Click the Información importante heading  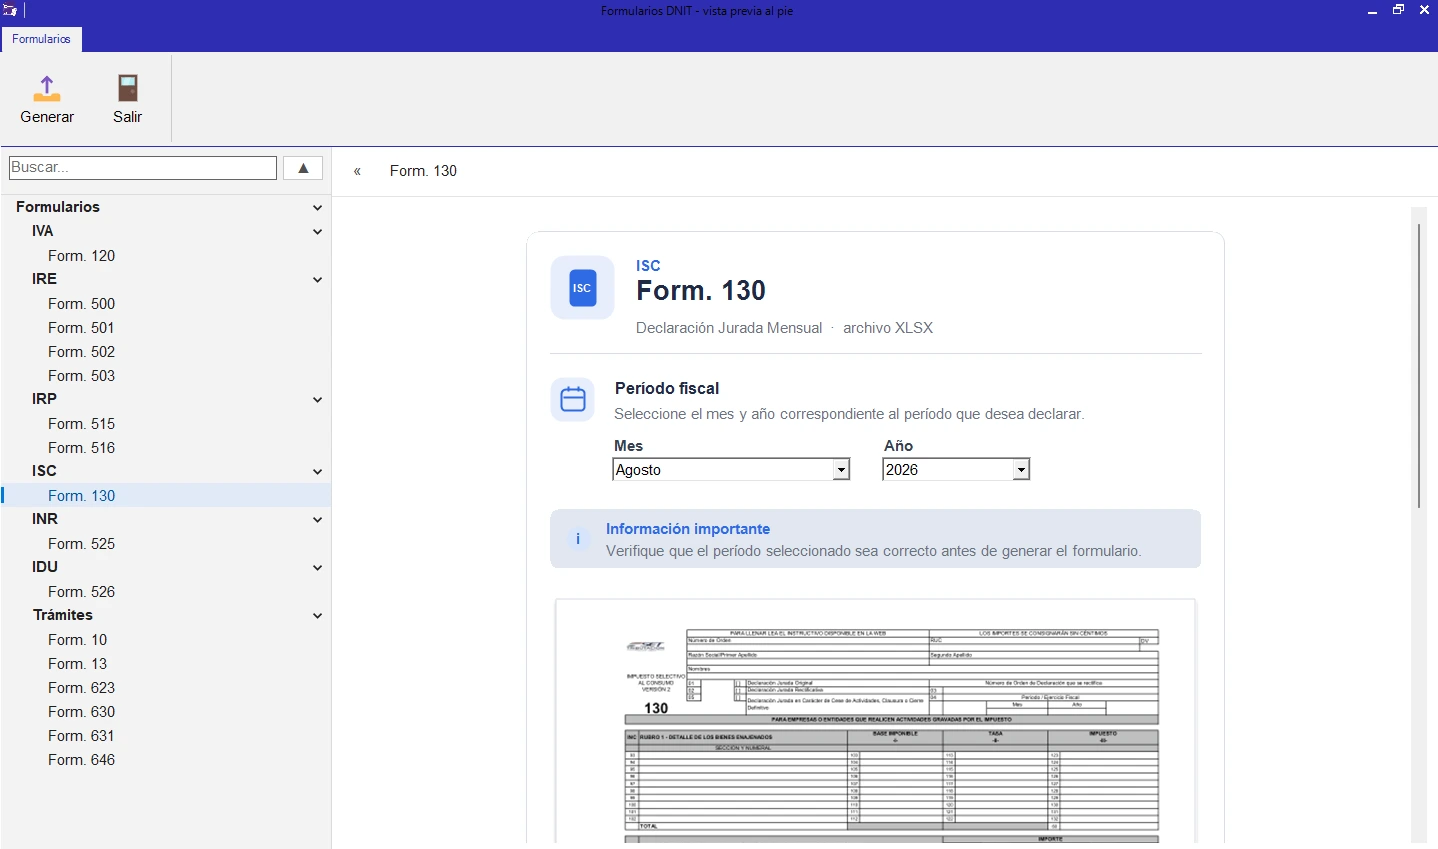click(688, 529)
